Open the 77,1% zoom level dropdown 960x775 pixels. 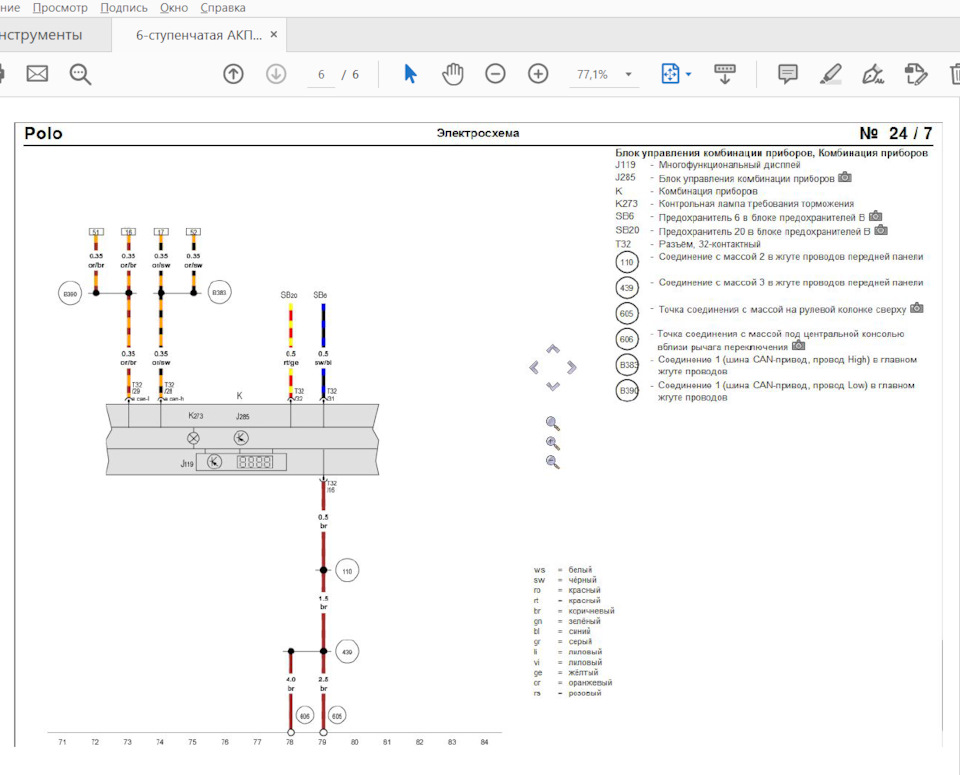(x=628, y=74)
